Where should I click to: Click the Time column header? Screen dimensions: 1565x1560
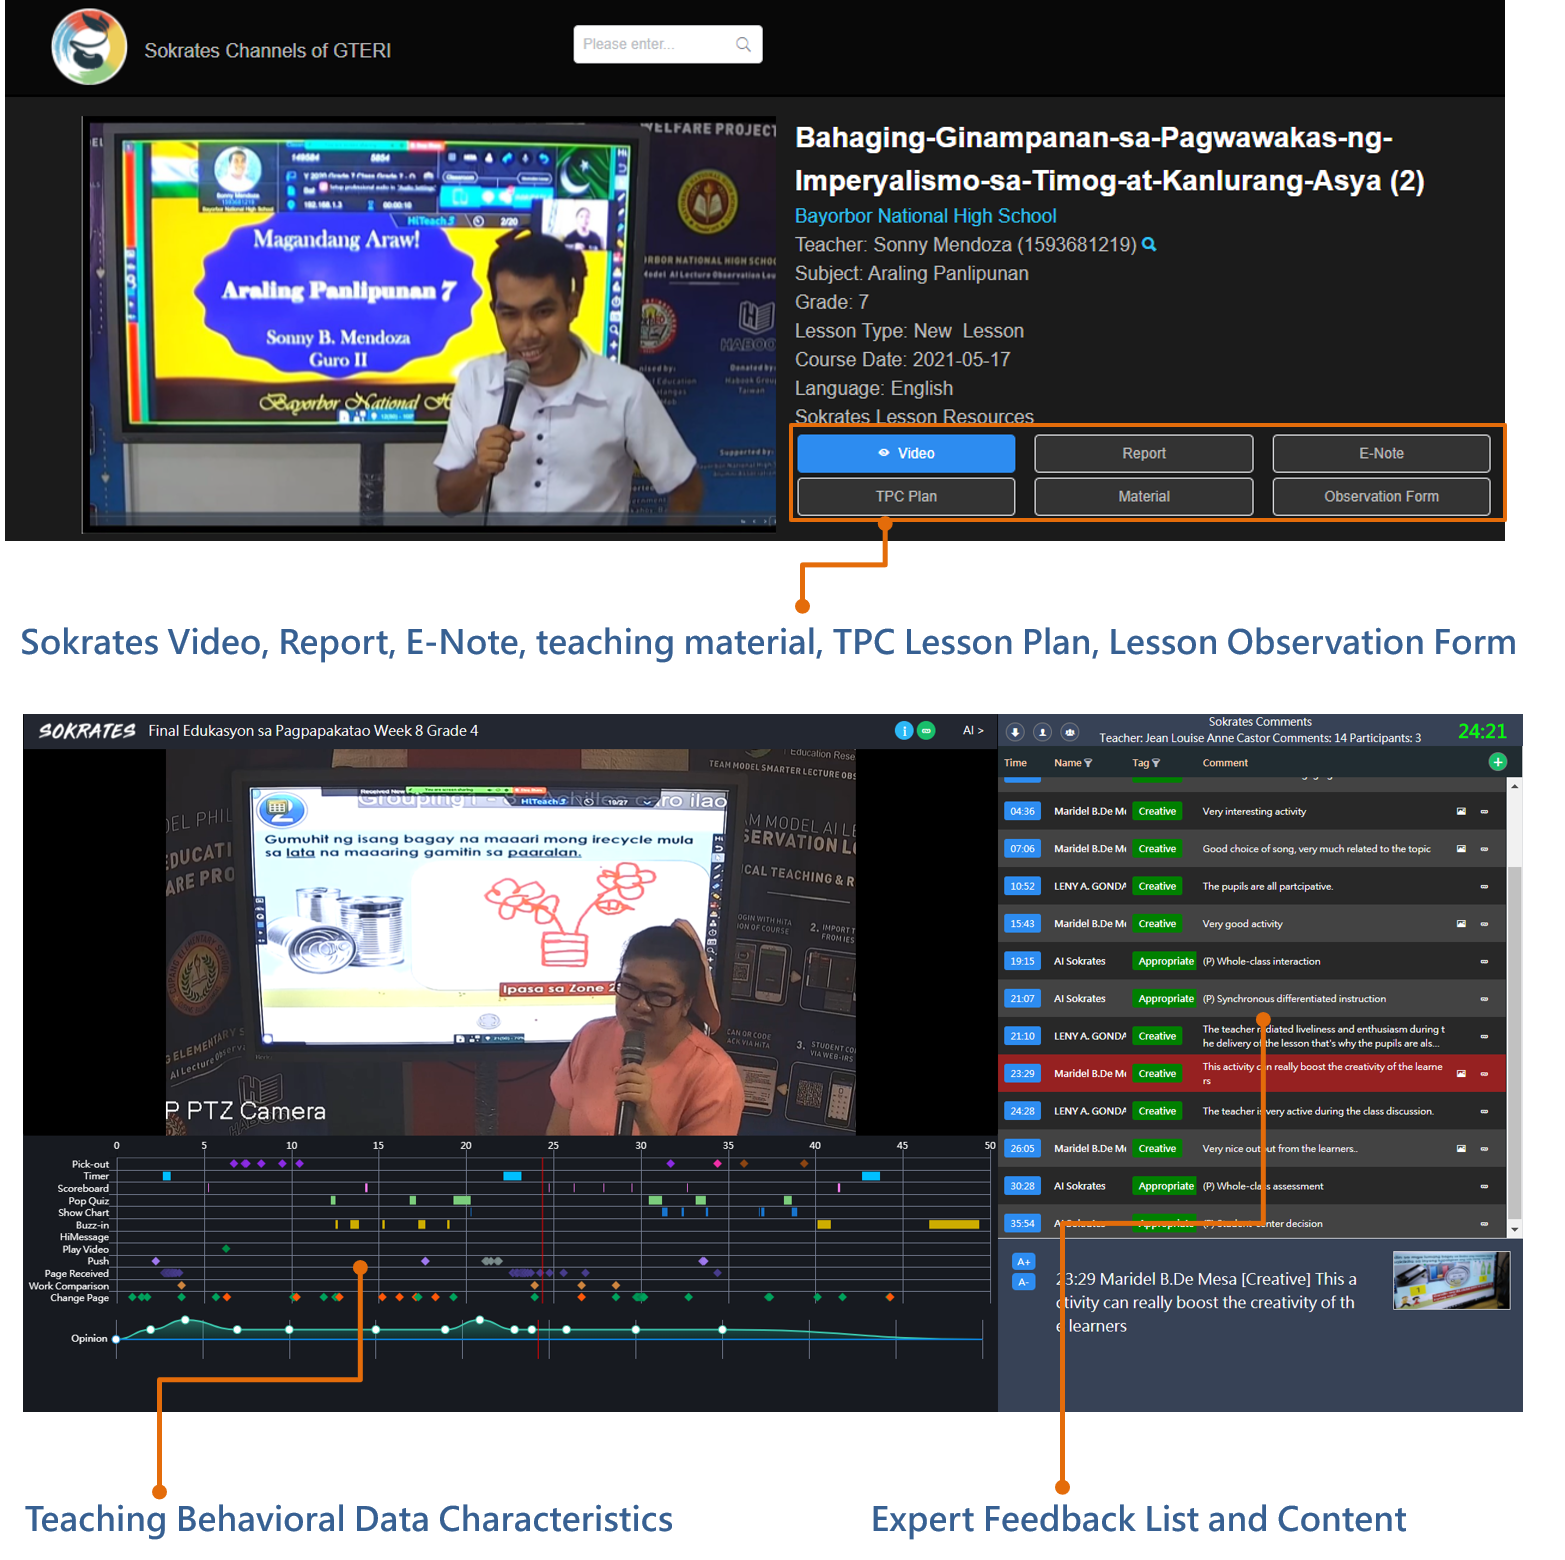(1015, 763)
